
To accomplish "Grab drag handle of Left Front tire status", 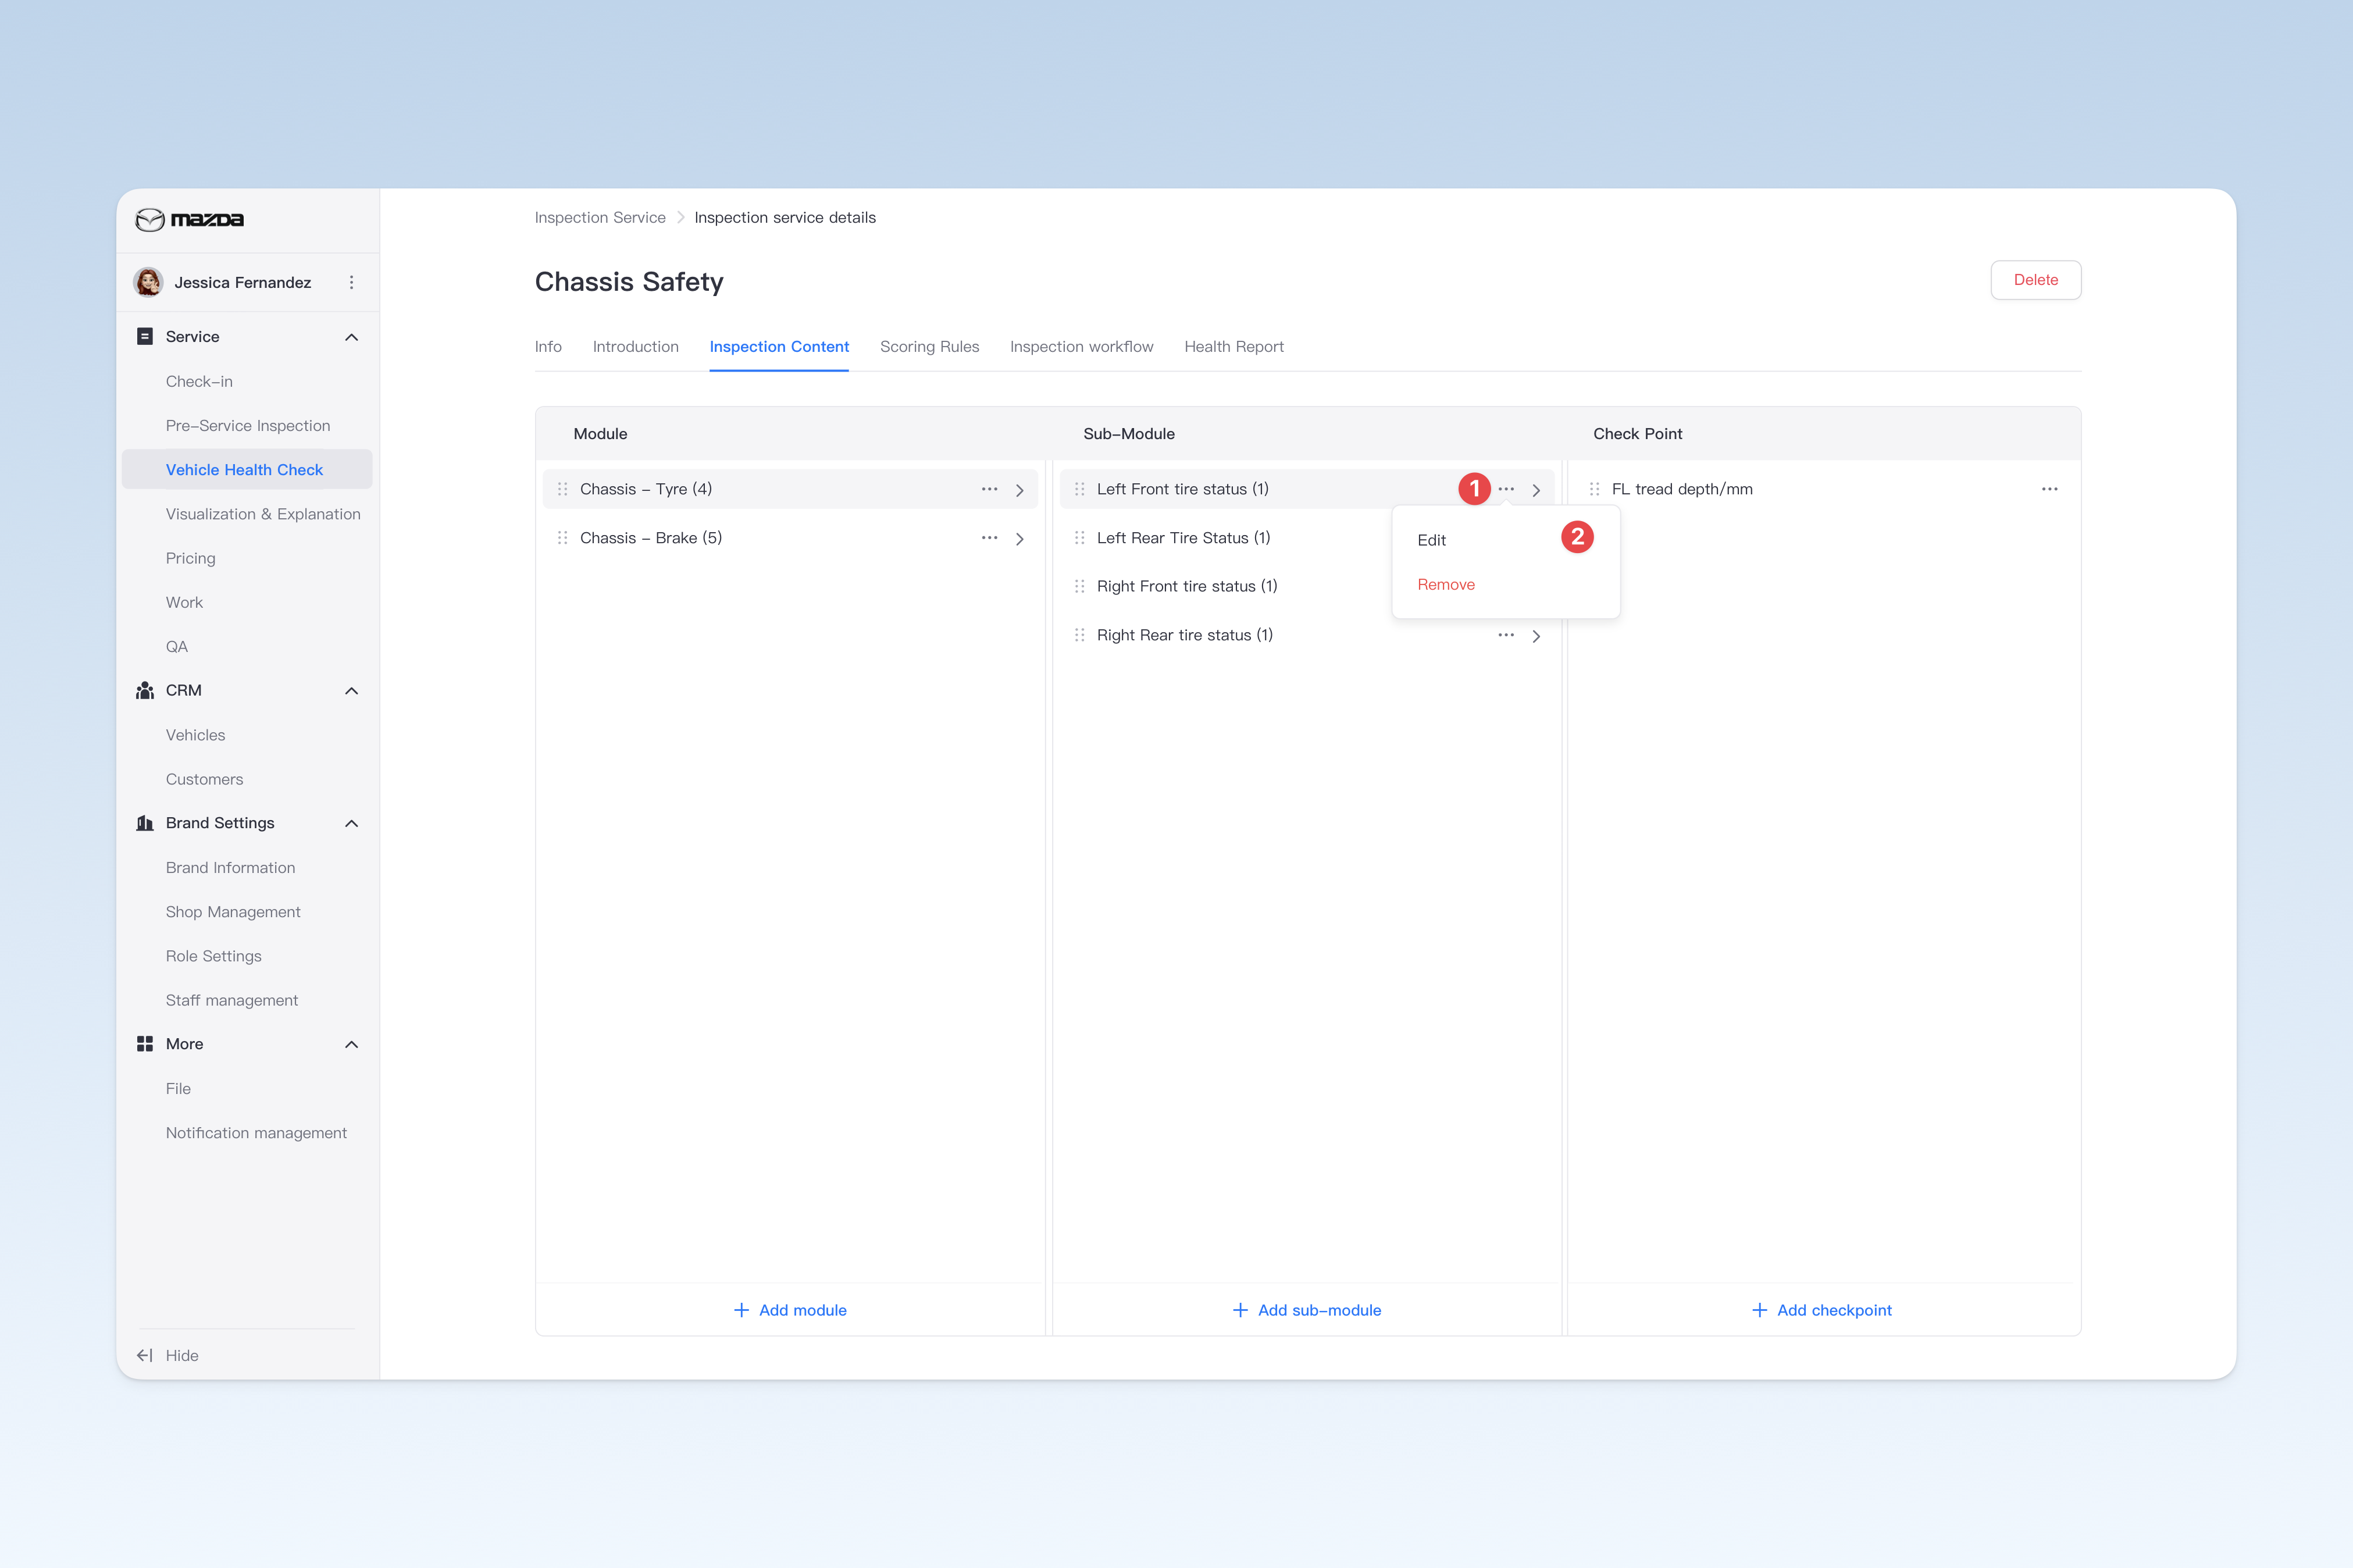I will click(1079, 489).
